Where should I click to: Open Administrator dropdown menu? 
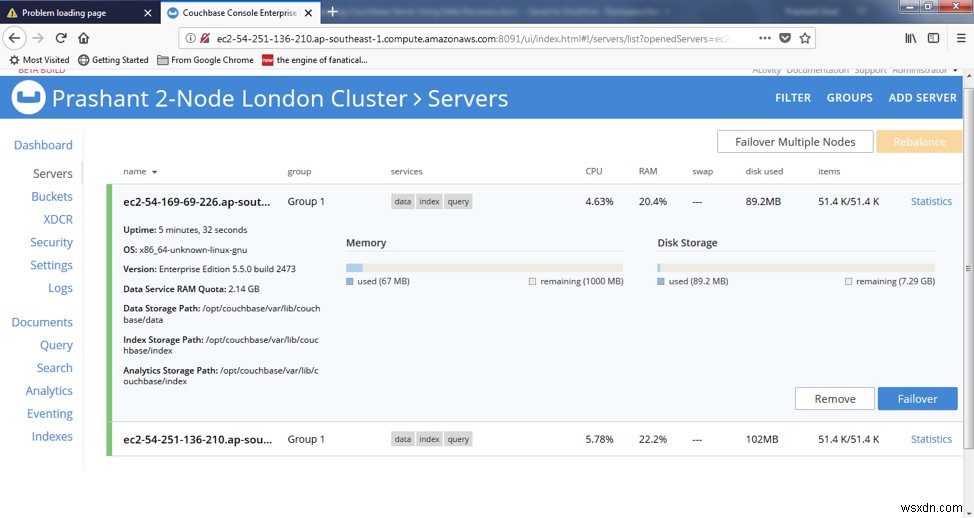pos(925,70)
